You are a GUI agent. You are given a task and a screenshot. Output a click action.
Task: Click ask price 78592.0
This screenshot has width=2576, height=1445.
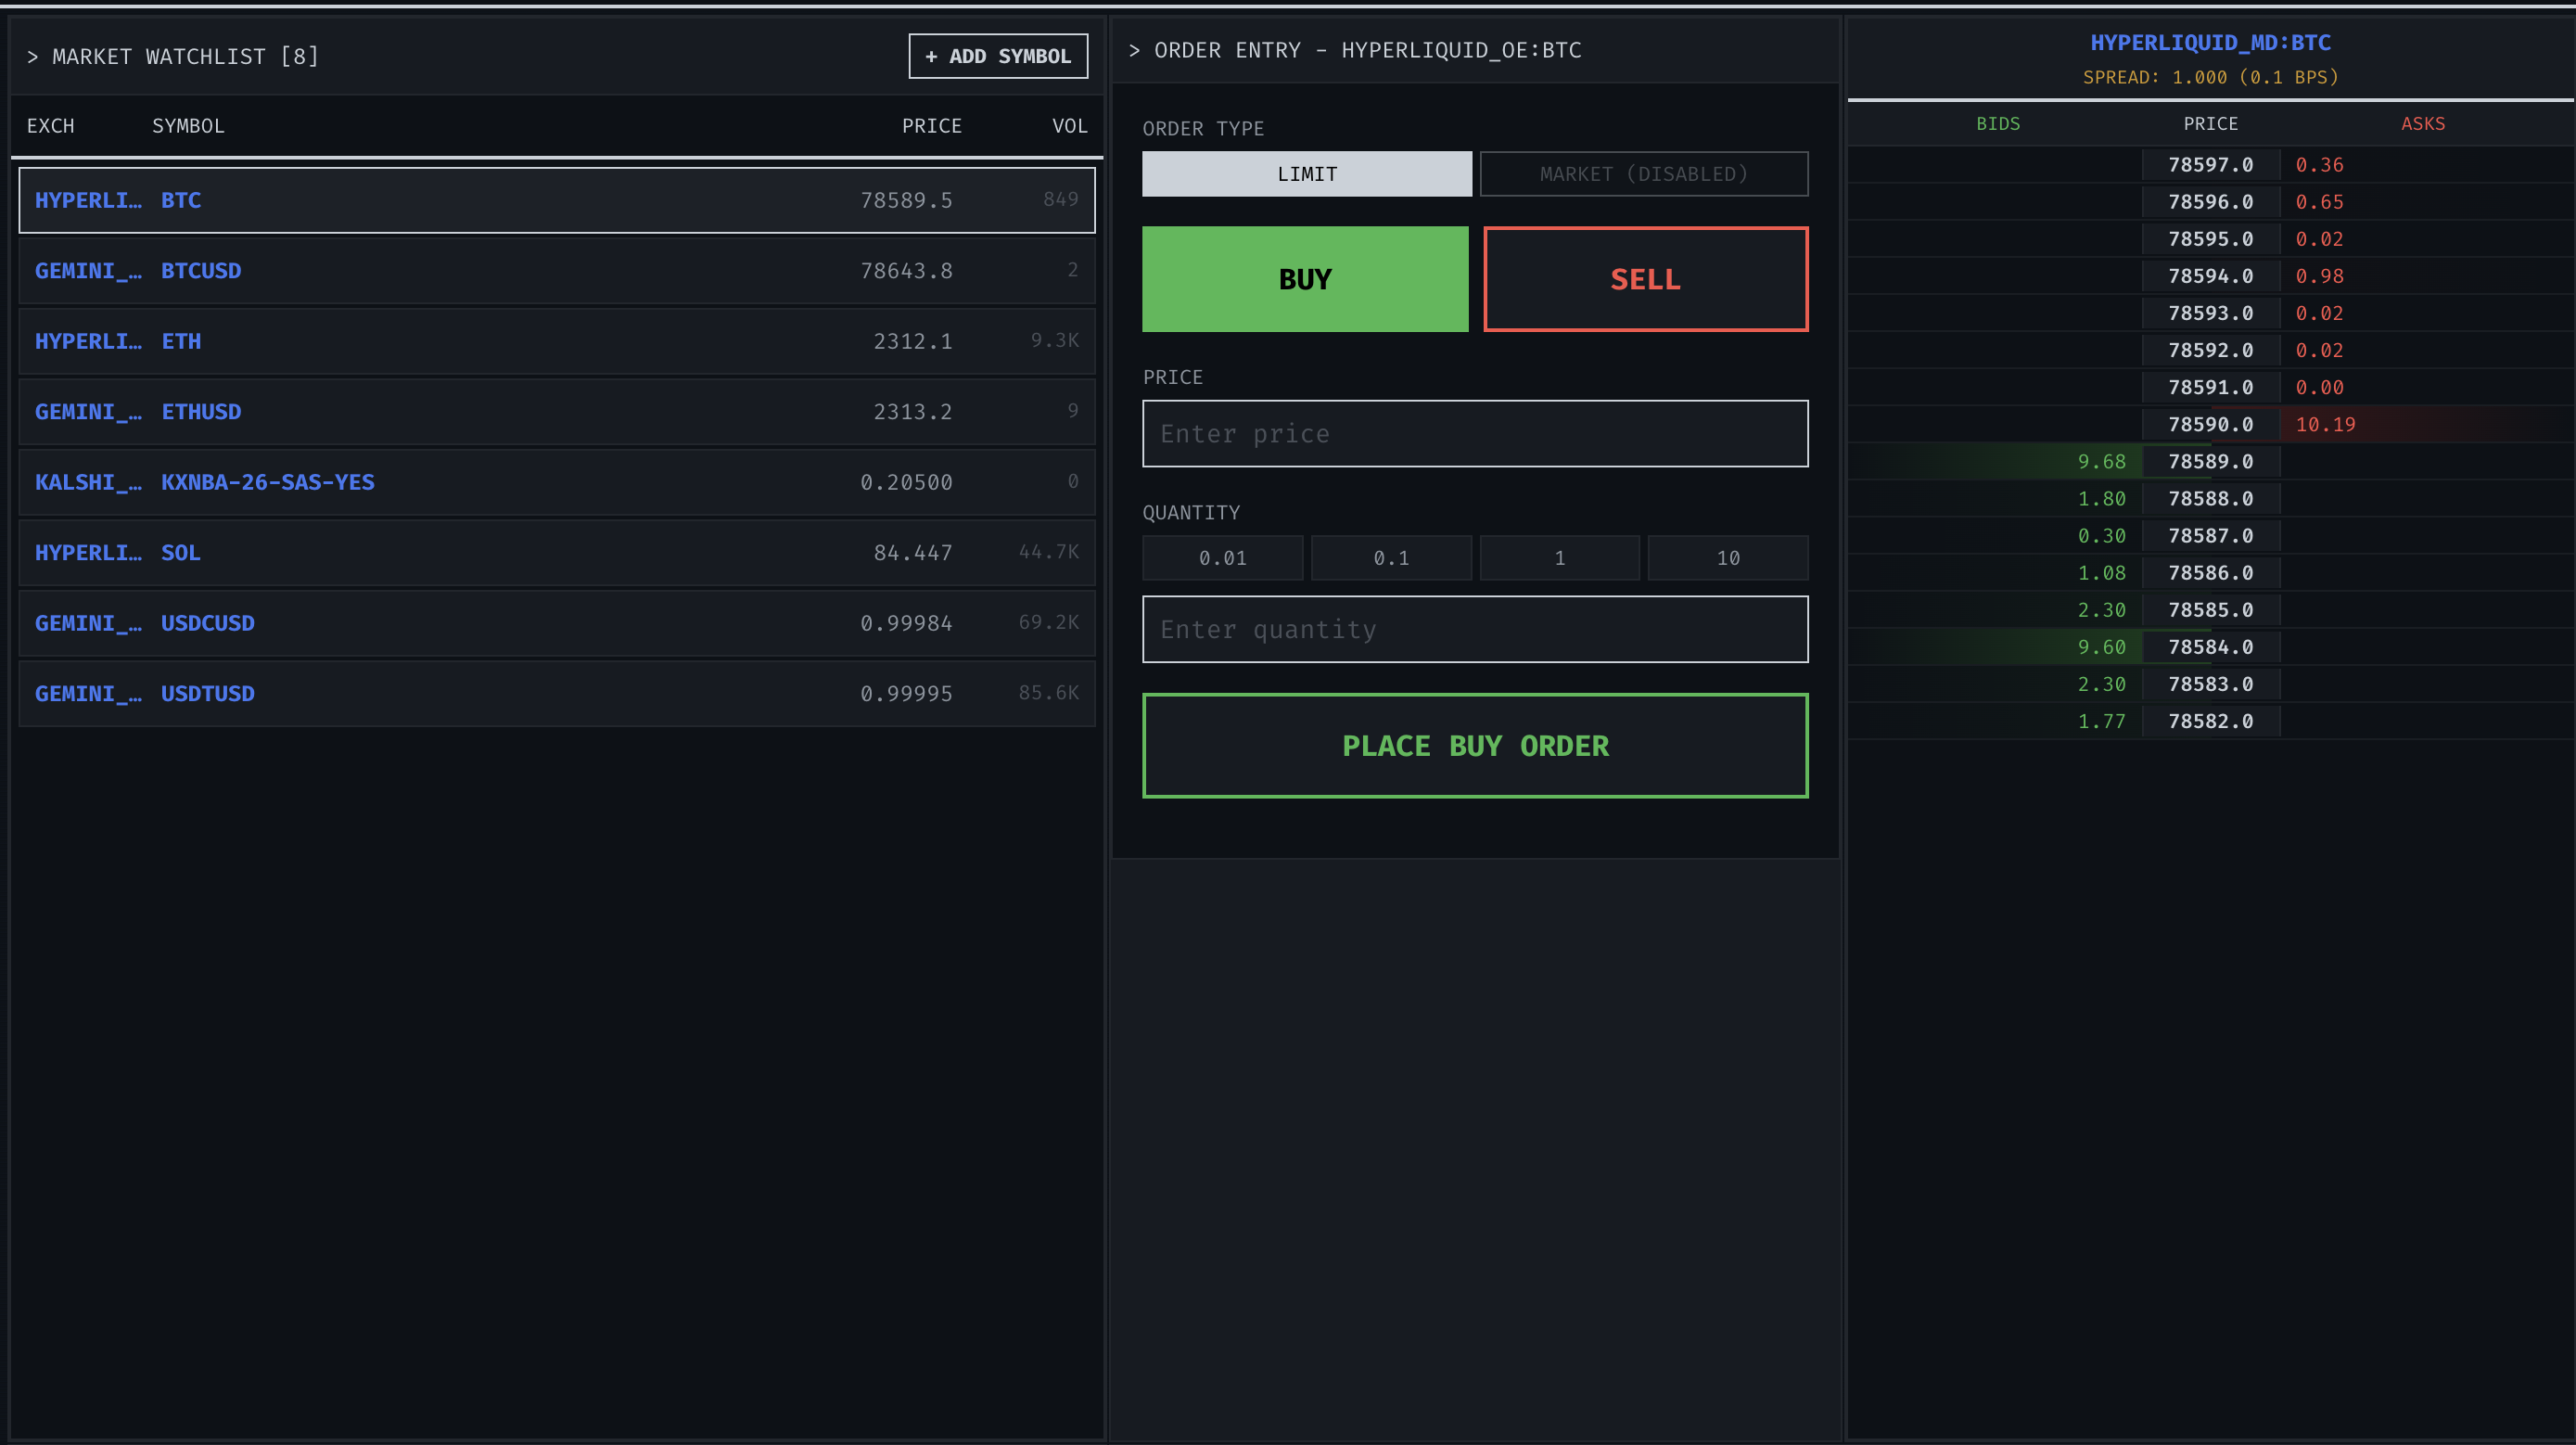coord(2211,350)
